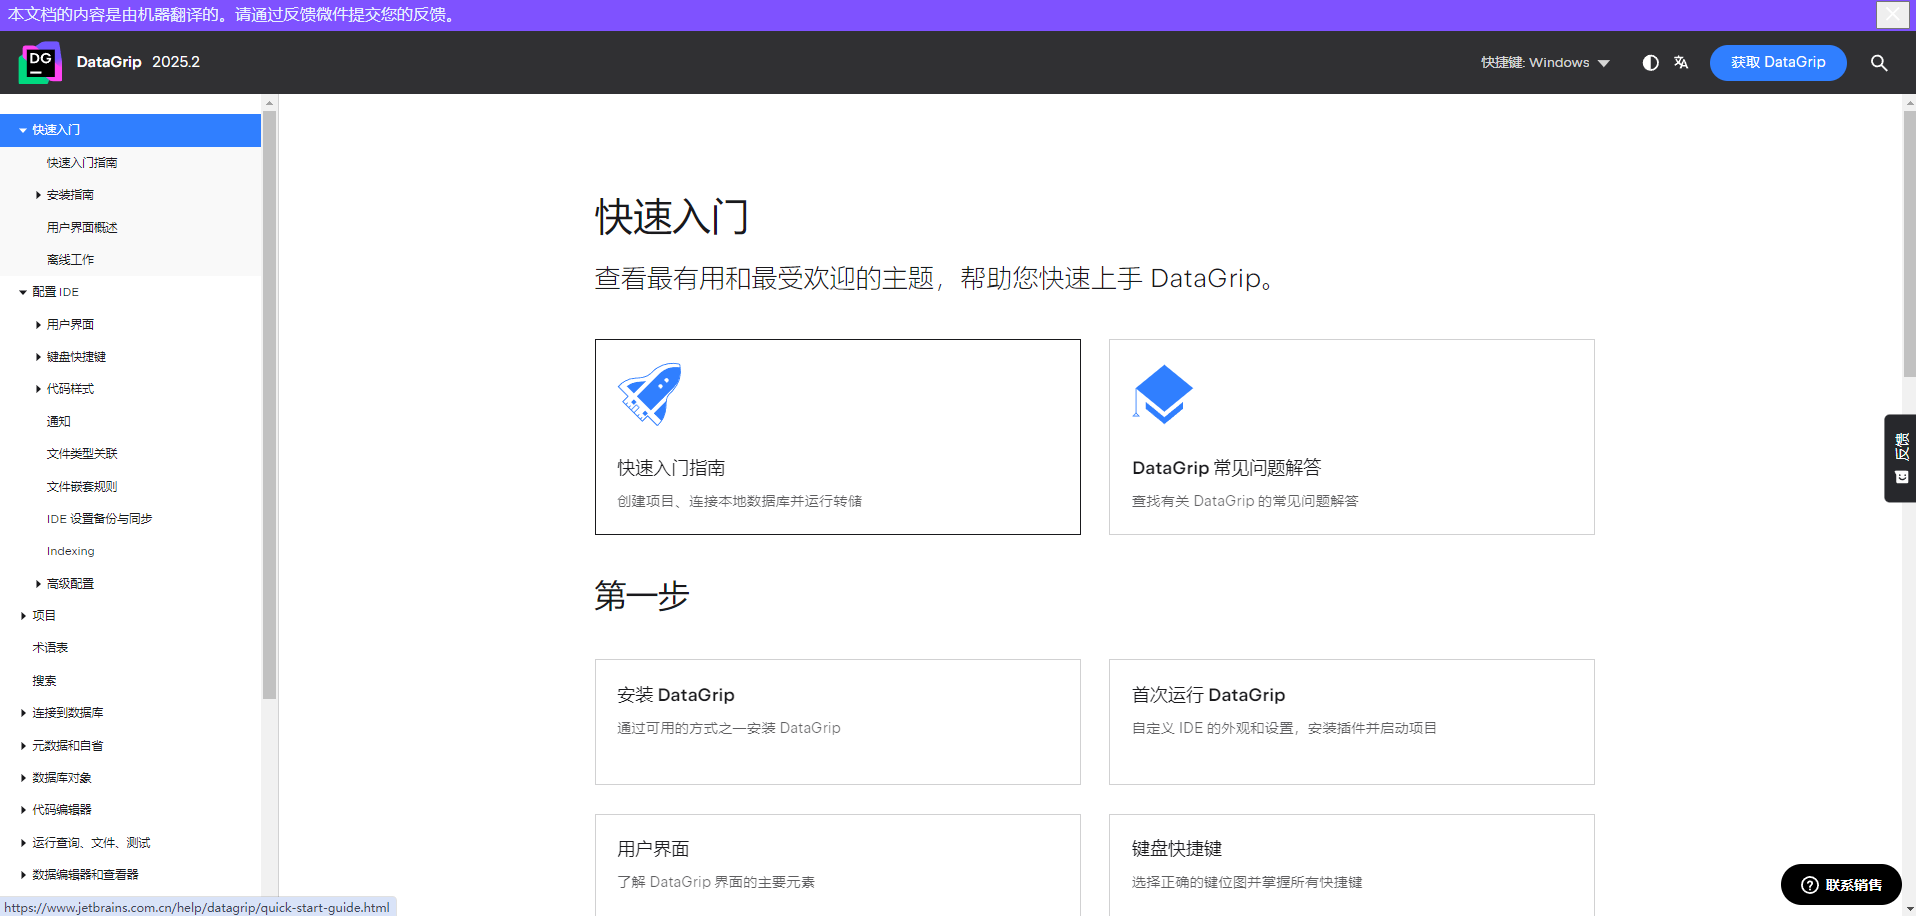Click the graduation cap FAQ icon

[x=1162, y=394]
